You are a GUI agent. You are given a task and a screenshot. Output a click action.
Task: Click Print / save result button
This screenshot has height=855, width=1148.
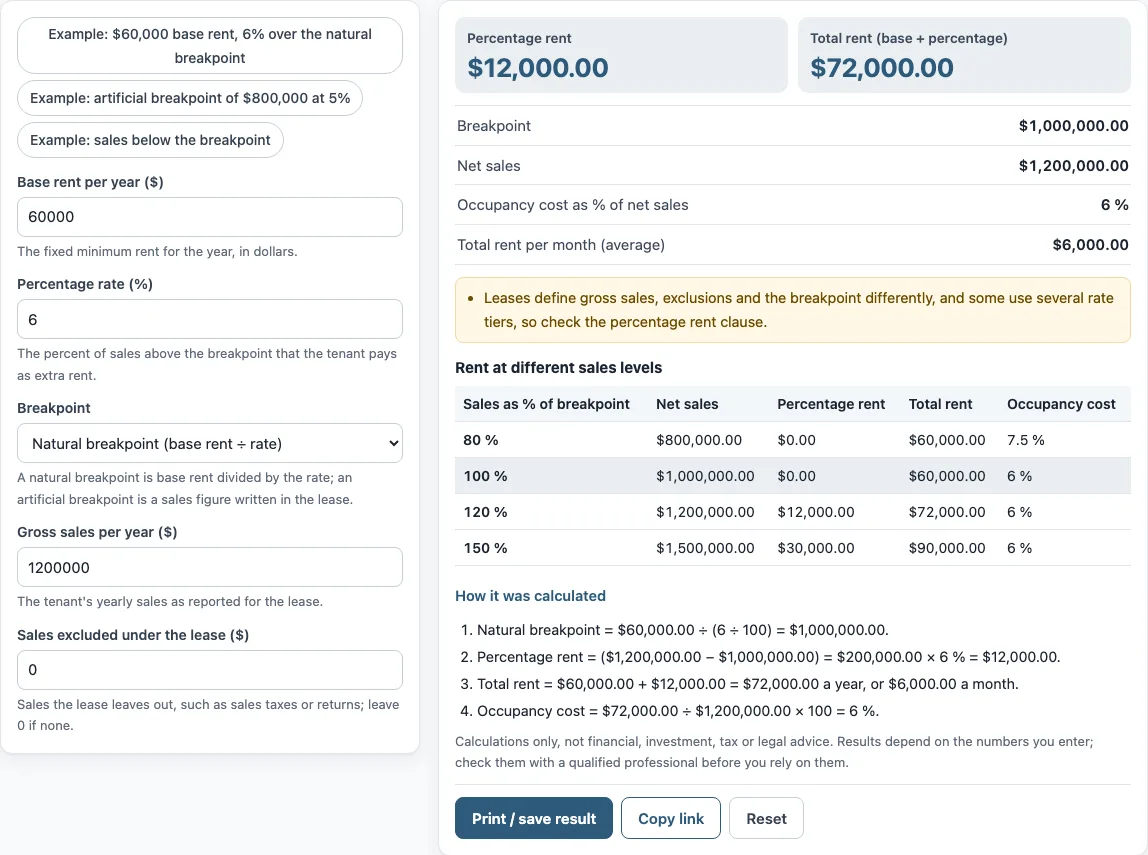pyautogui.click(x=534, y=818)
